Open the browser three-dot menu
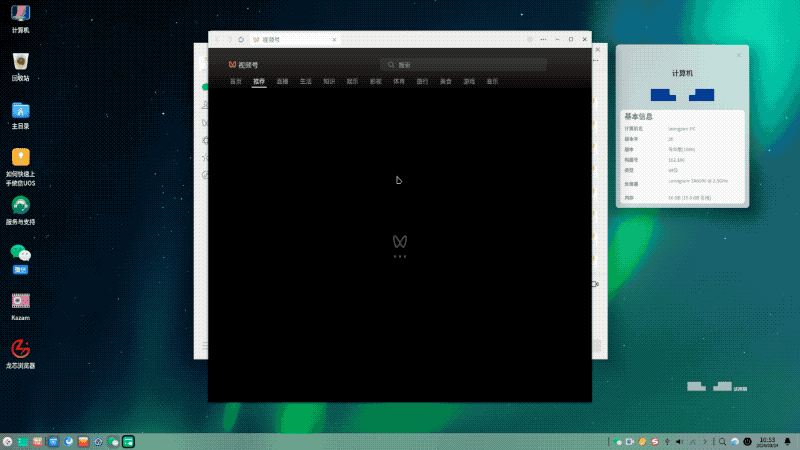 tap(544, 39)
